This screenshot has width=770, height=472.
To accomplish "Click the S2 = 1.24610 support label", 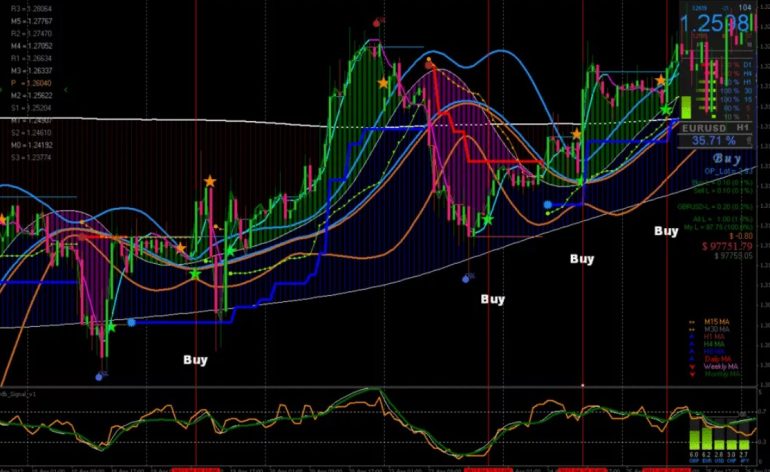I will (31, 133).
